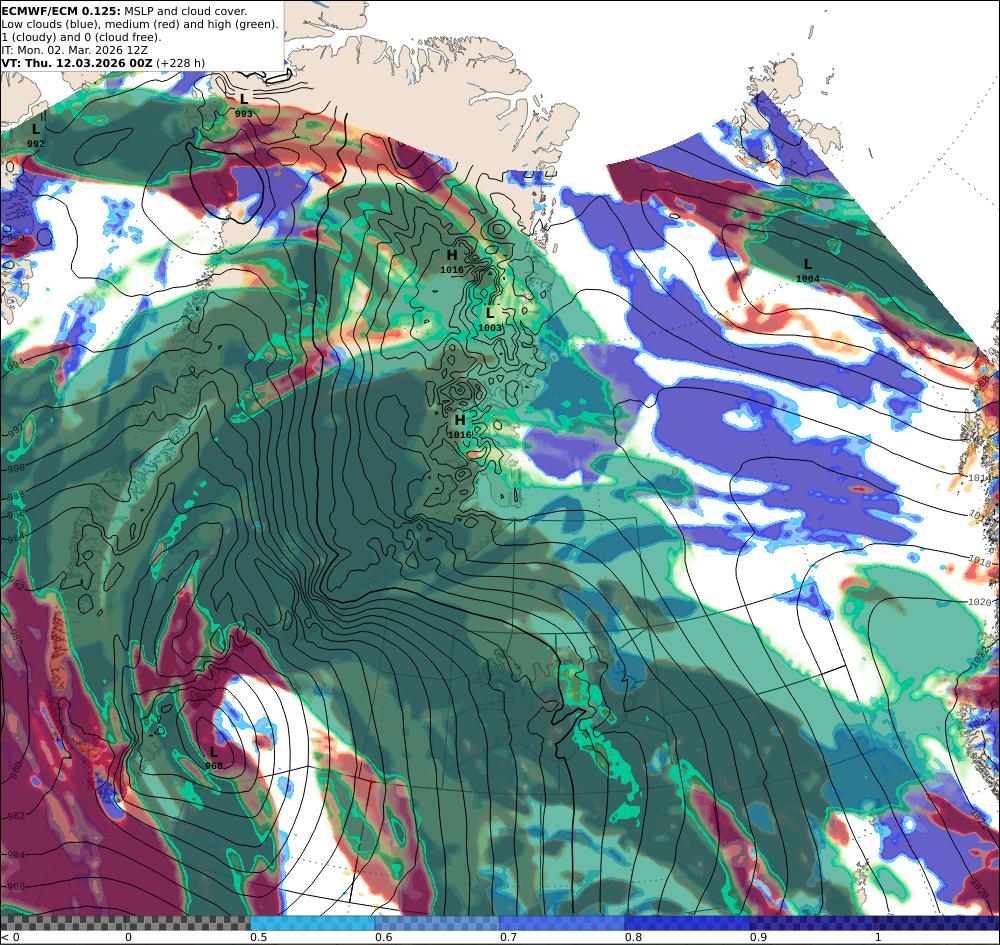Select the H 1016 marker just above L 1003
This screenshot has width=1000, height=945.
coord(452,261)
